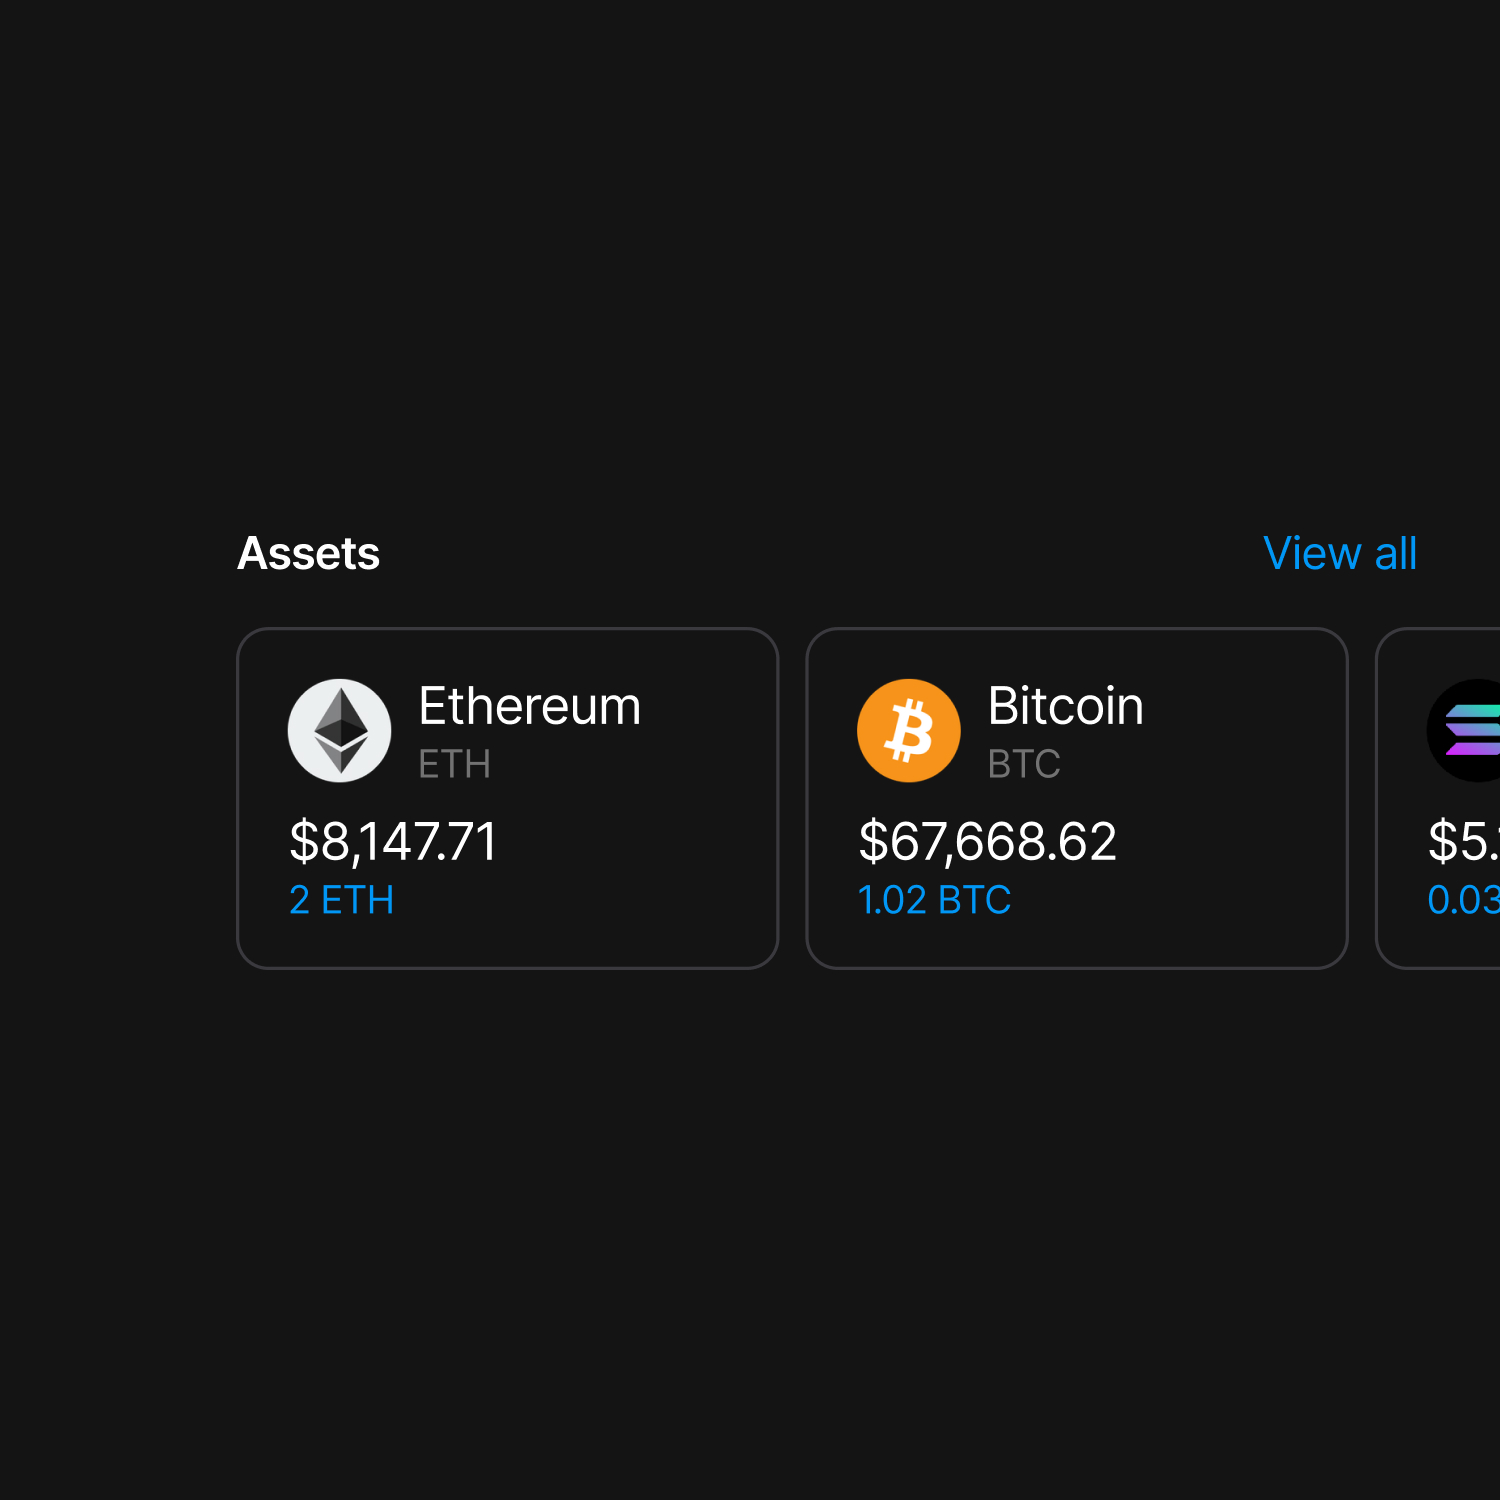Click the $8,147.71 Ethereum balance
The image size is (1500, 1500).
click(x=393, y=842)
